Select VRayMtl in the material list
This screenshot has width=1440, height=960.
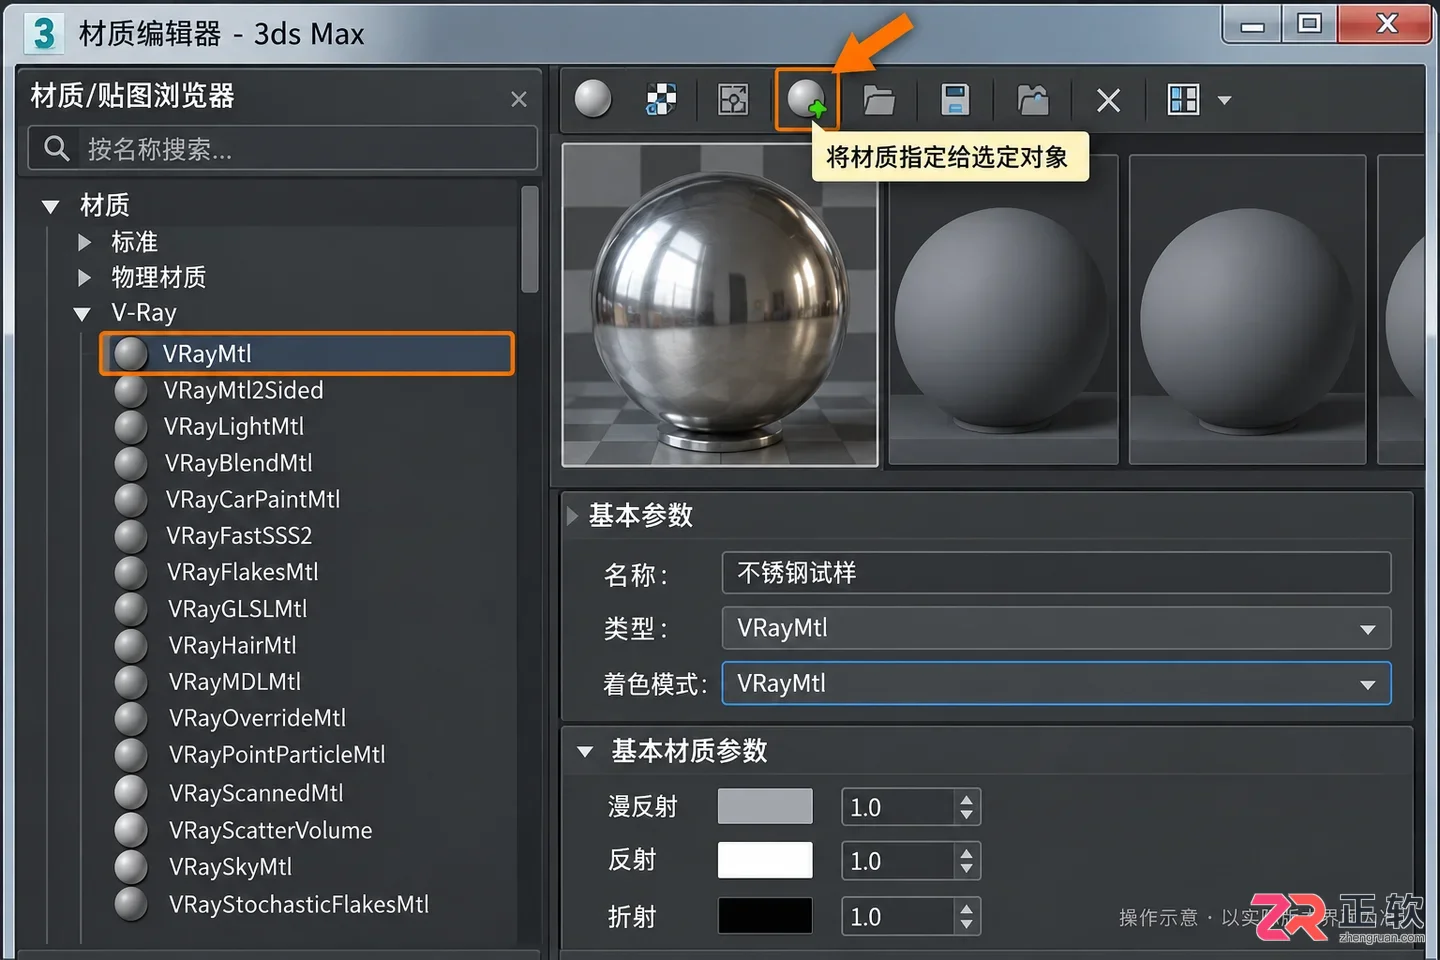(307, 354)
